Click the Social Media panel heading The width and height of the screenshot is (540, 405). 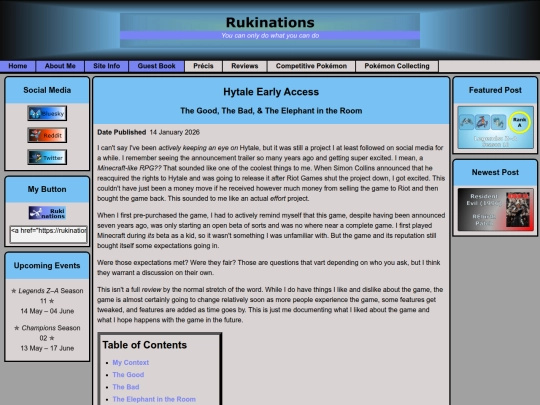click(47, 90)
